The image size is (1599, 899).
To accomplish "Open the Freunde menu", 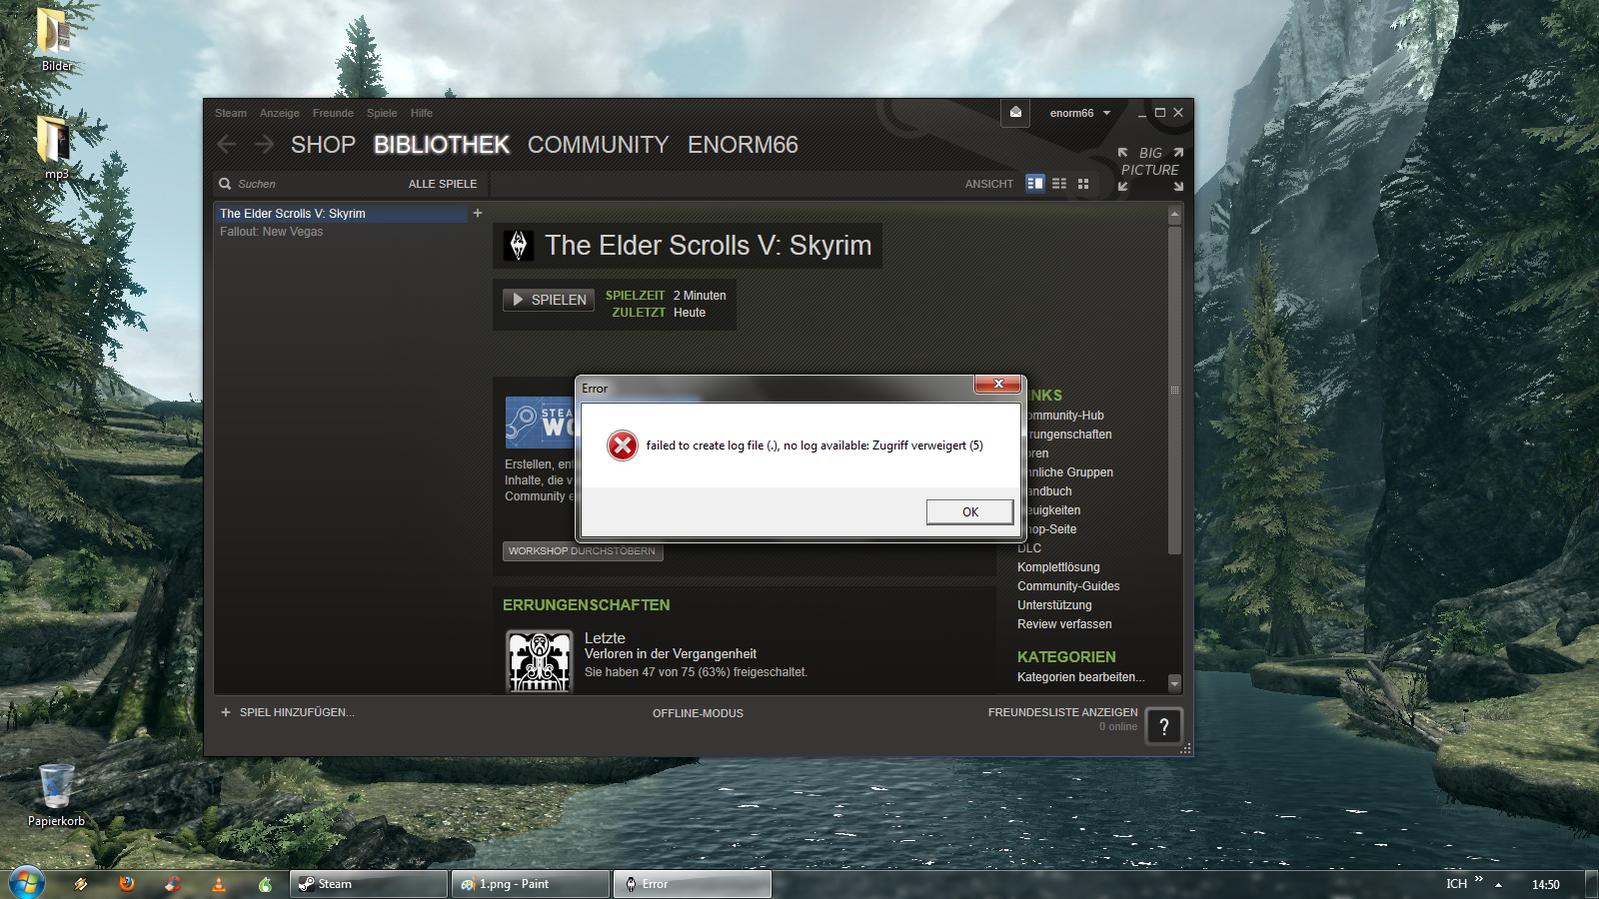I will pos(332,113).
